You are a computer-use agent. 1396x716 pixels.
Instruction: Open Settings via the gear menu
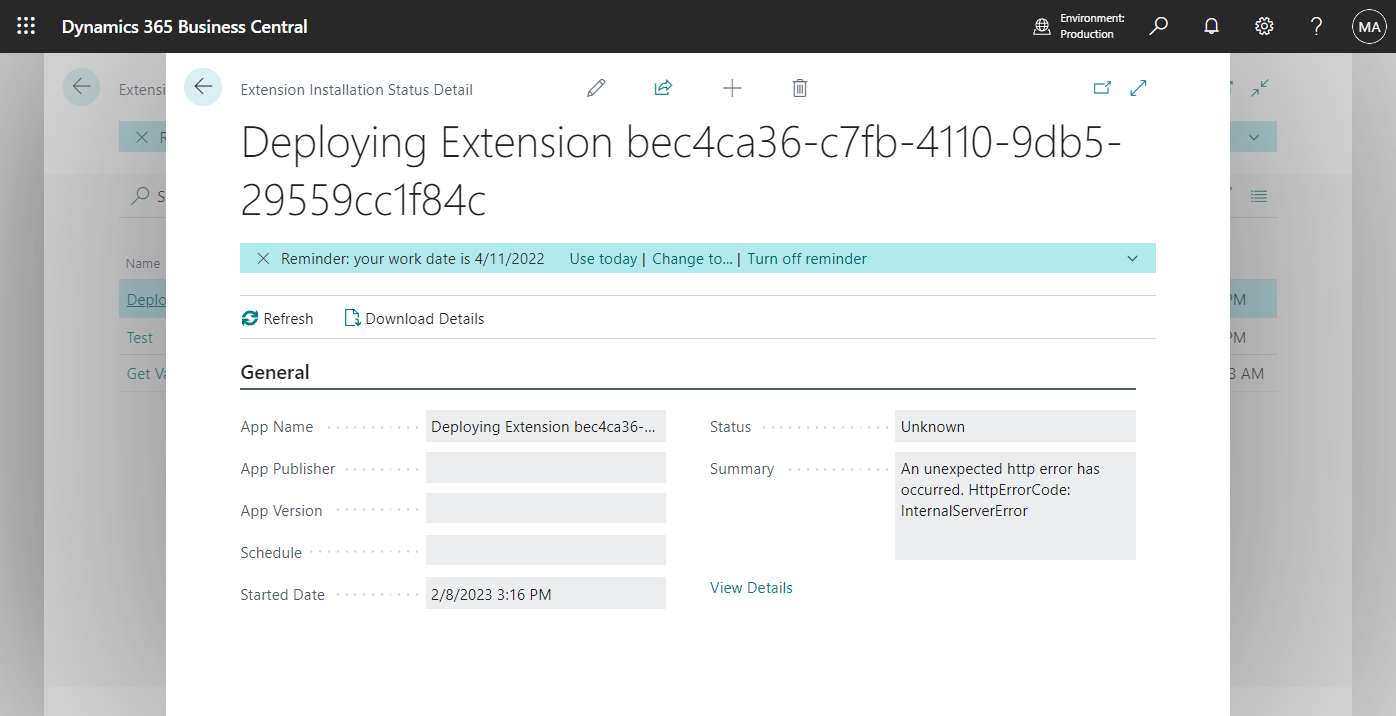pyautogui.click(x=1263, y=26)
